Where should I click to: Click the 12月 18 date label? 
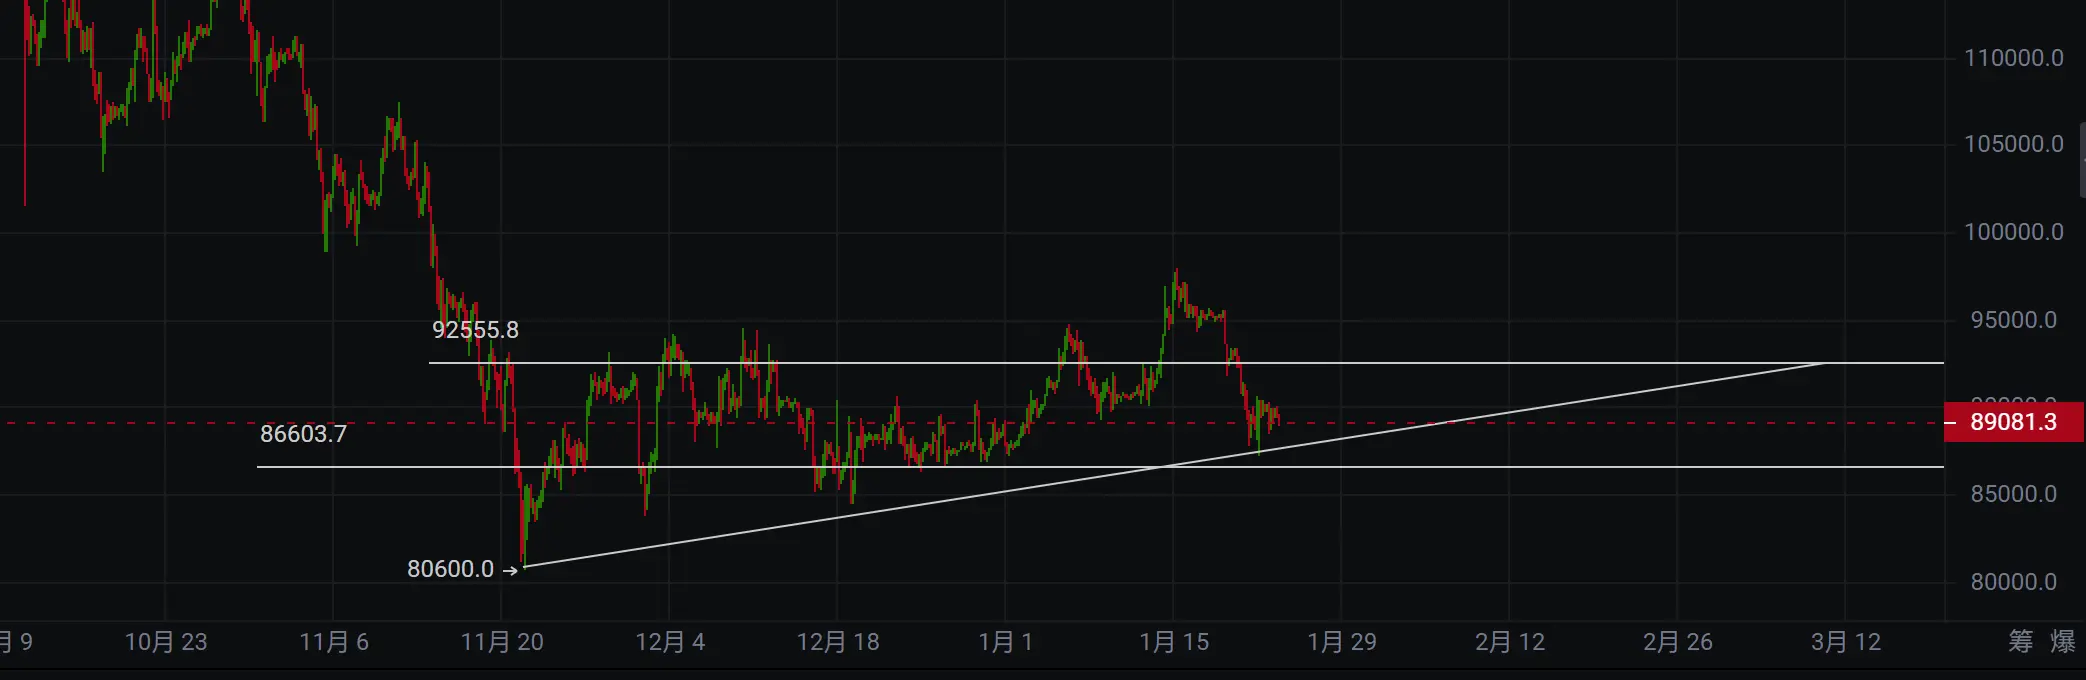(x=838, y=642)
